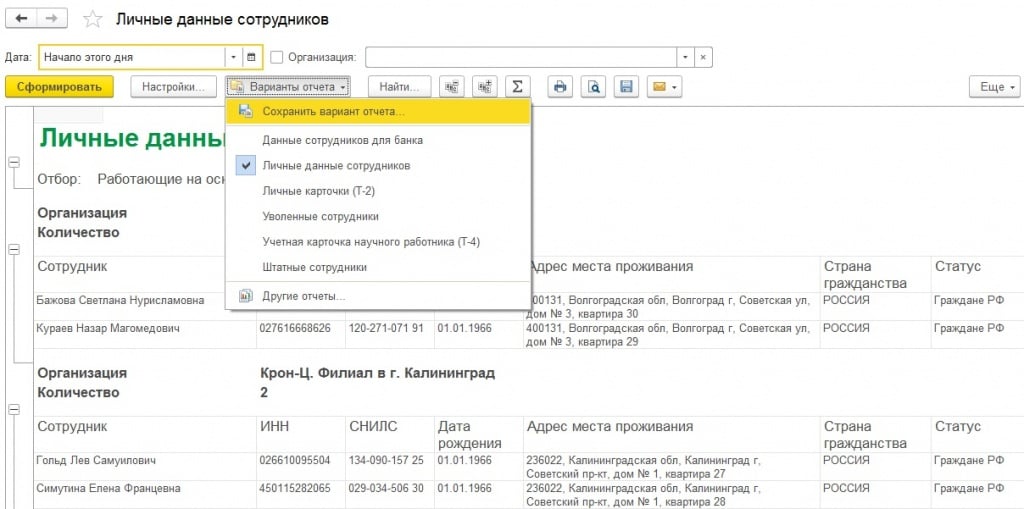This screenshot has height=509, width=1024.
Task: Print the report using the printer icon
Action: [x=561, y=87]
